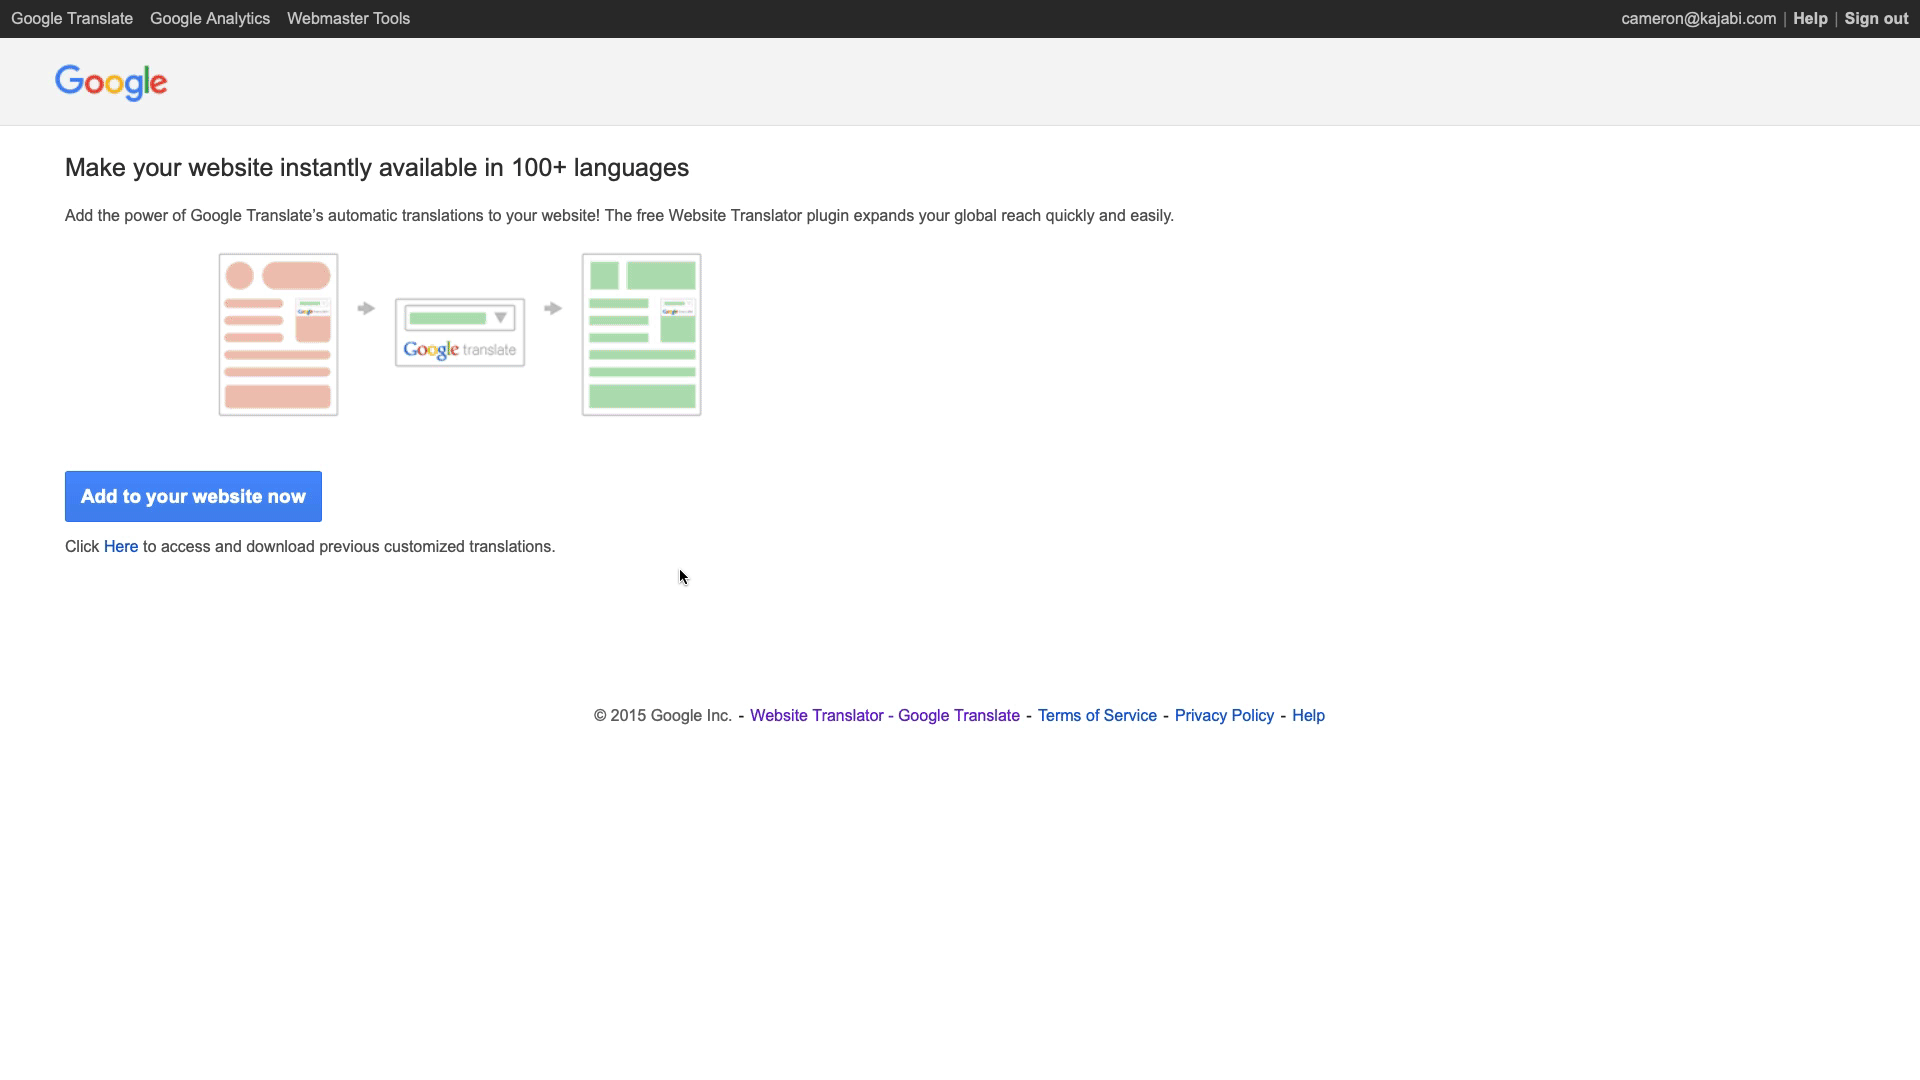The width and height of the screenshot is (1920, 1080).
Task: Open Terms of Service footer link
Action: click(1097, 716)
